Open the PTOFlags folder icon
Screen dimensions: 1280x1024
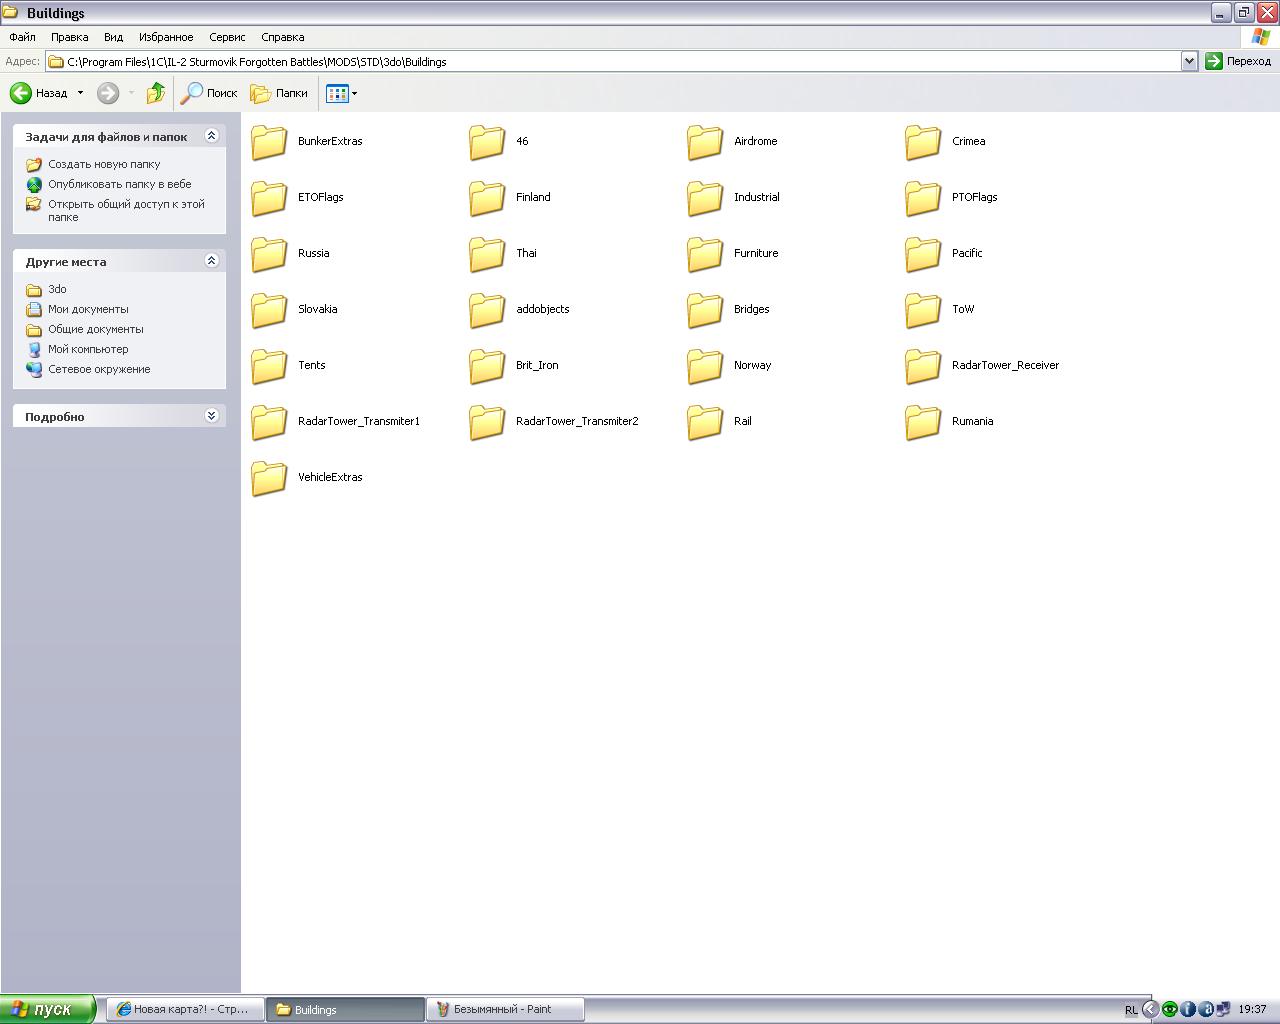(x=923, y=198)
